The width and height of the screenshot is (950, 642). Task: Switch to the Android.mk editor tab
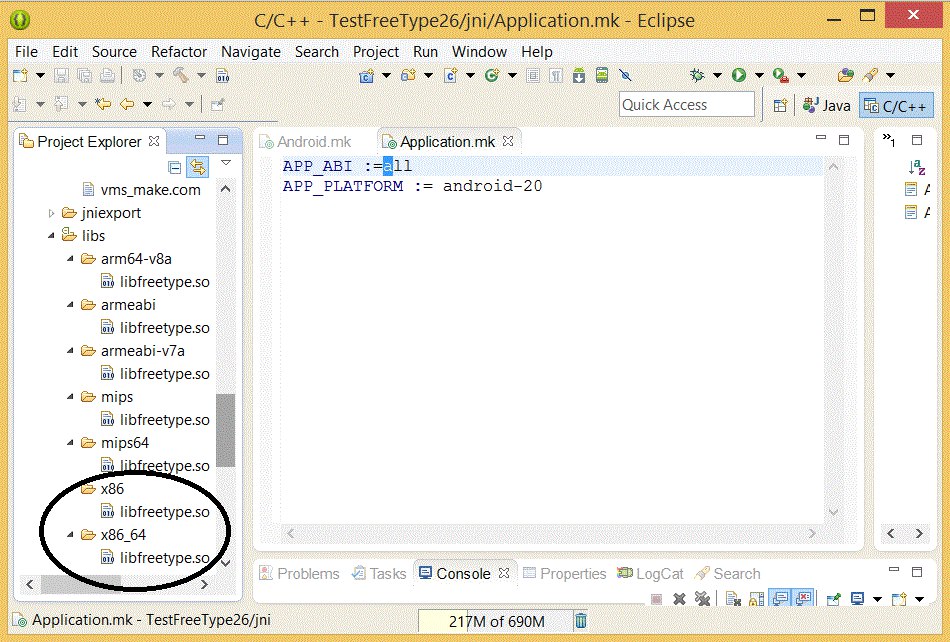(306, 142)
